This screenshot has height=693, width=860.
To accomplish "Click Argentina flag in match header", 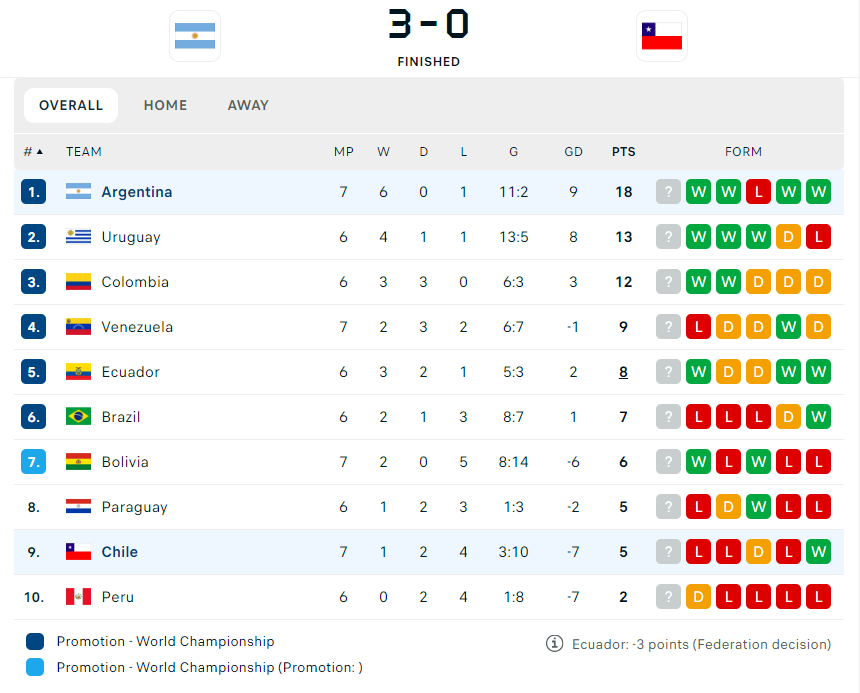I will point(195,37).
